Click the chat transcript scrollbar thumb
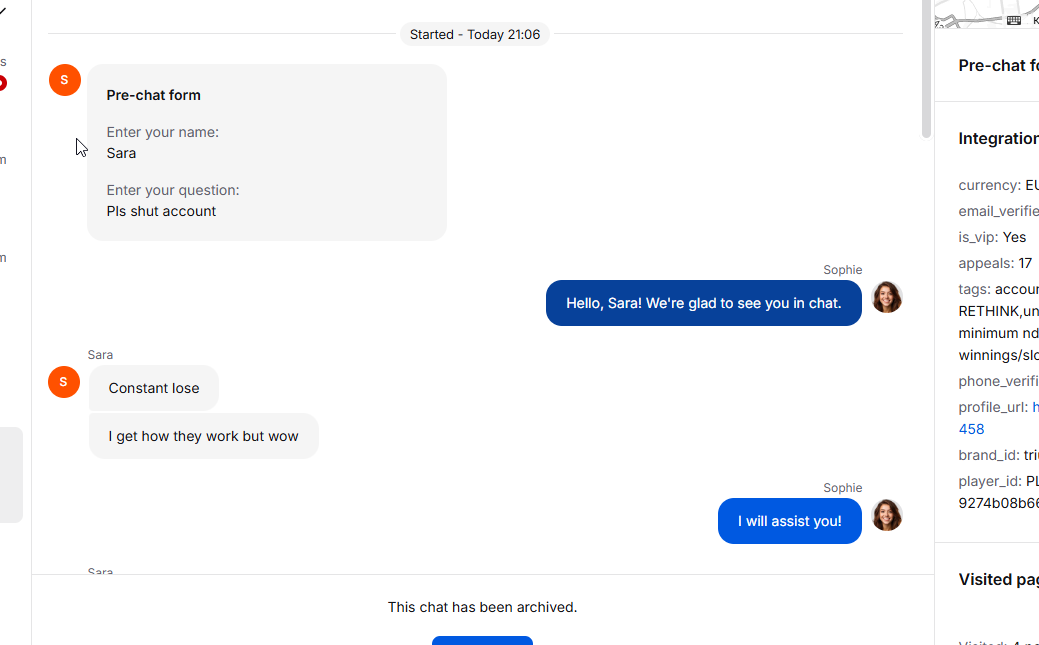 pyautogui.click(x=926, y=69)
